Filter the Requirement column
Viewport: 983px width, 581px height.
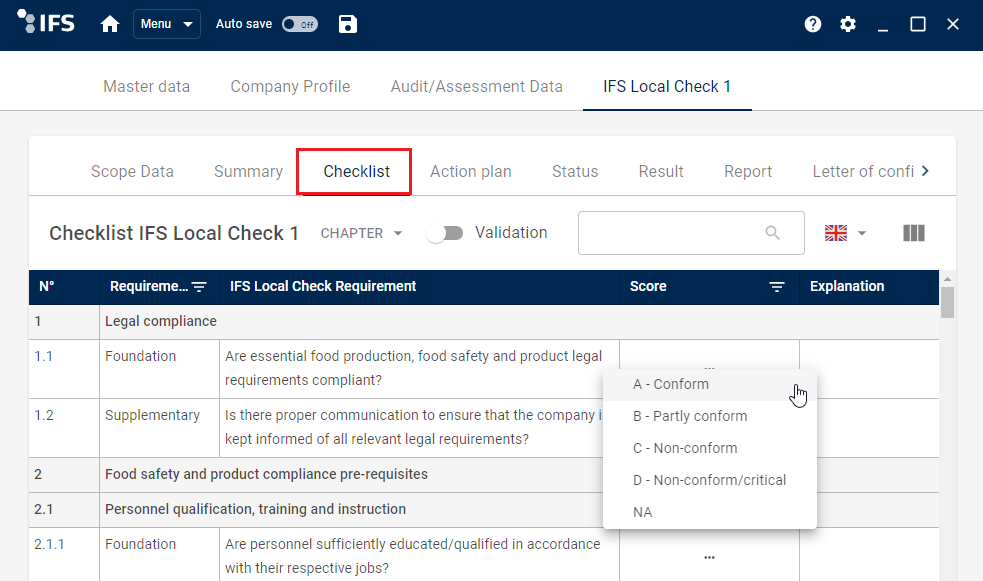point(199,287)
